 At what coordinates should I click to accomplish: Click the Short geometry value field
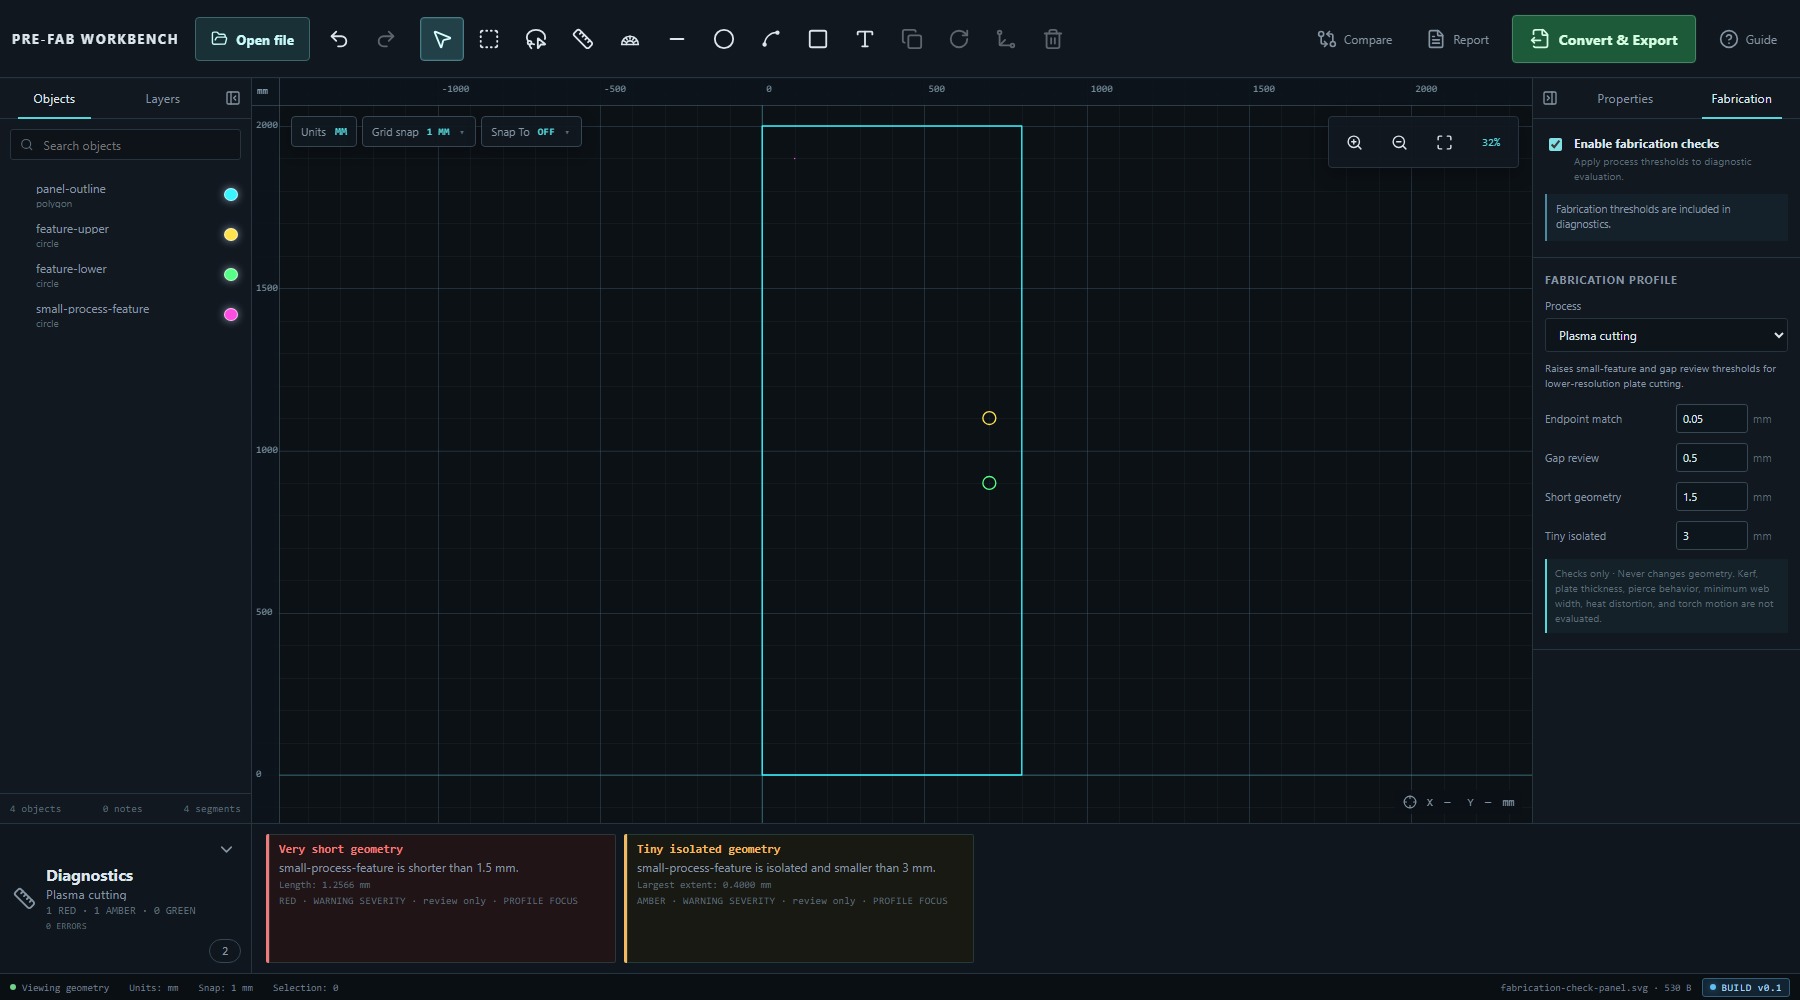[x=1711, y=497]
